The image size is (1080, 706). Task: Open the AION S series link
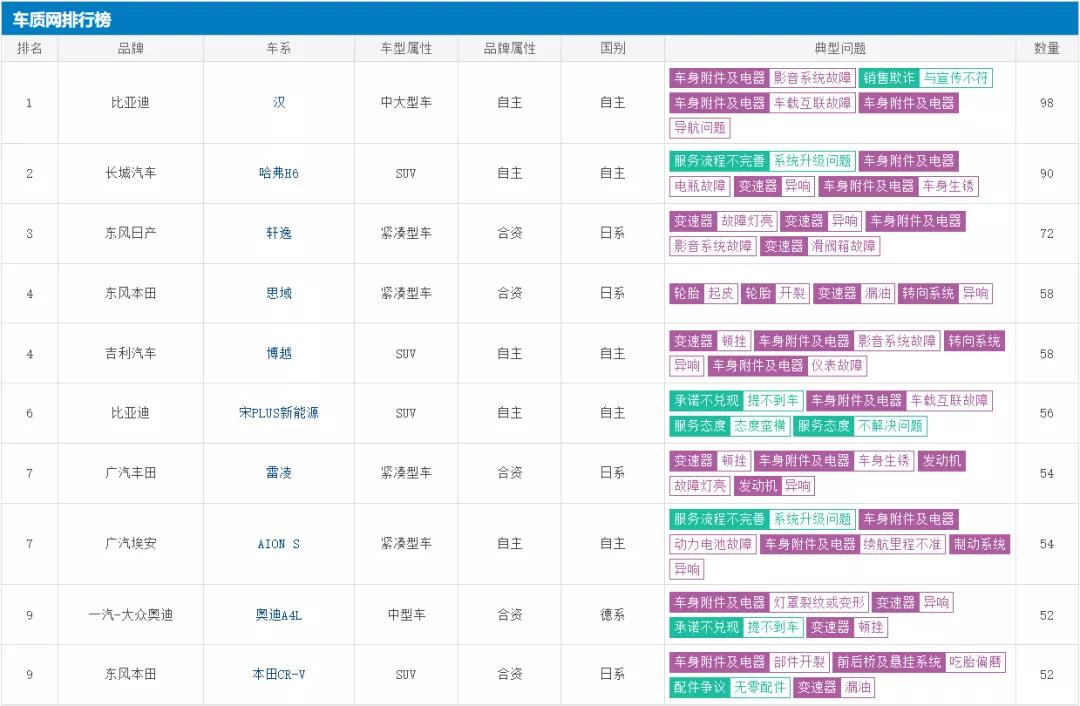(x=279, y=544)
